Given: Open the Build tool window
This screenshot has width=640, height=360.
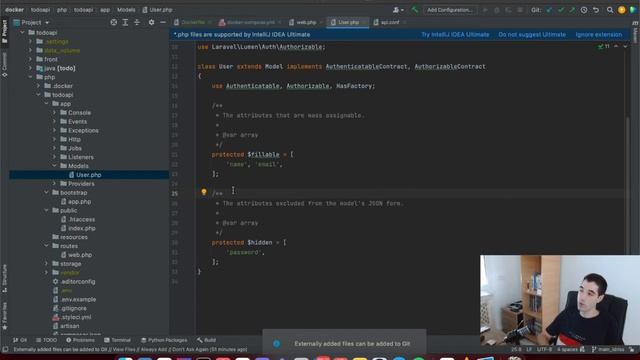Looking at the screenshot, I should (206, 340).
